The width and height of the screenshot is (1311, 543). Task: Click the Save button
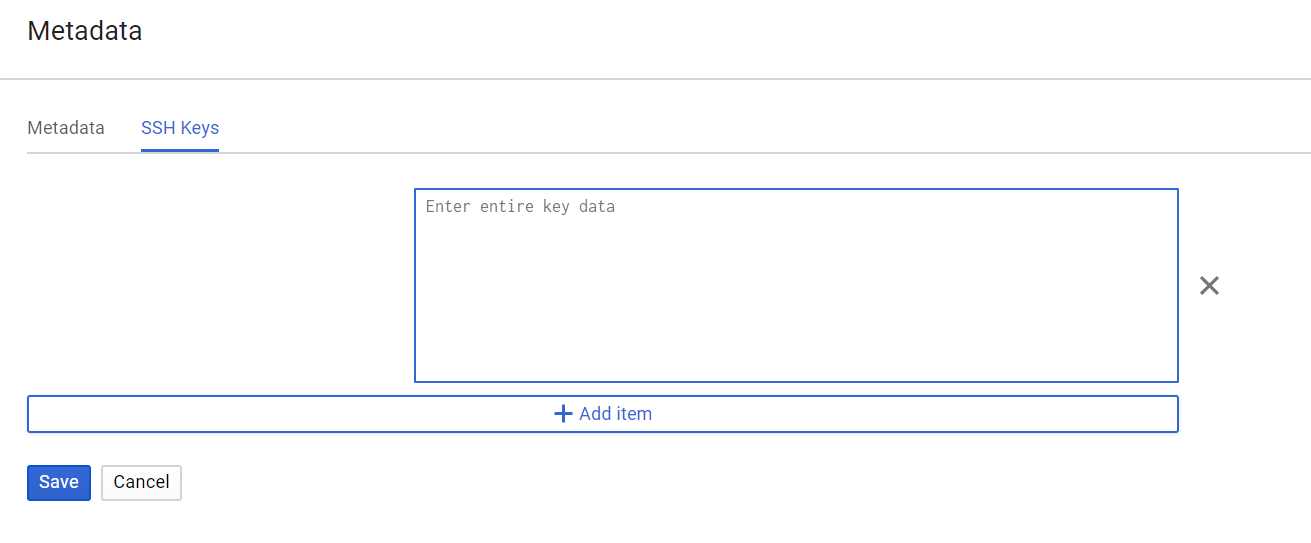[x=59, y=482]
